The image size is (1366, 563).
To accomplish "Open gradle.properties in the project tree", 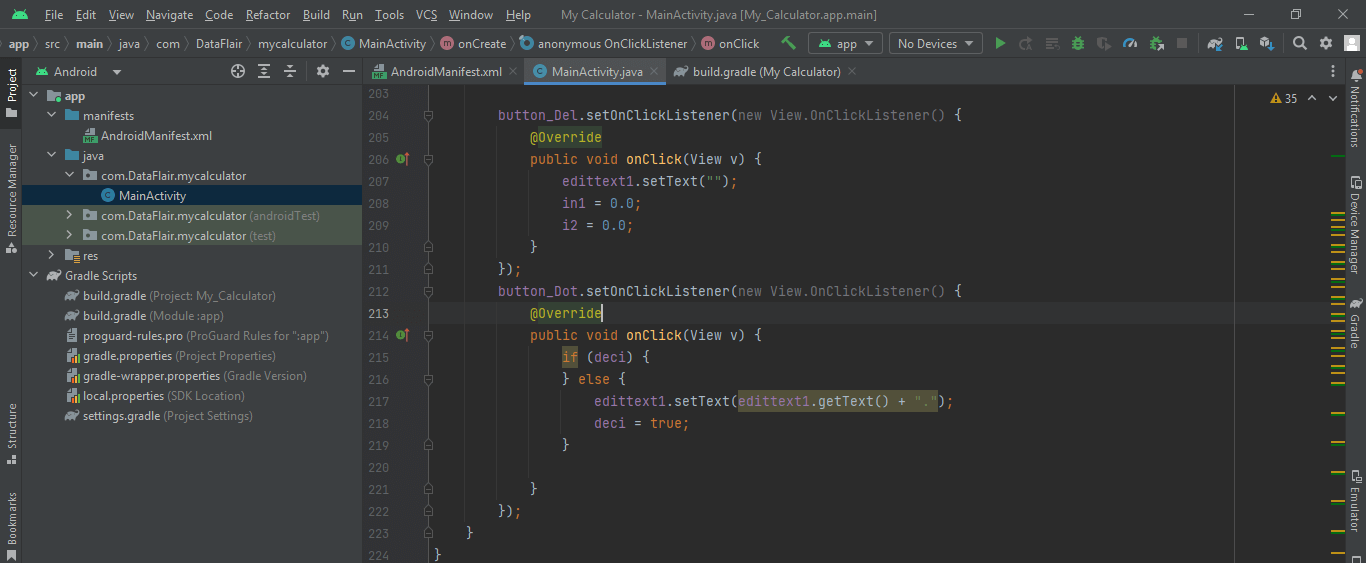I will pyautogui.click(x=128, y=356).
